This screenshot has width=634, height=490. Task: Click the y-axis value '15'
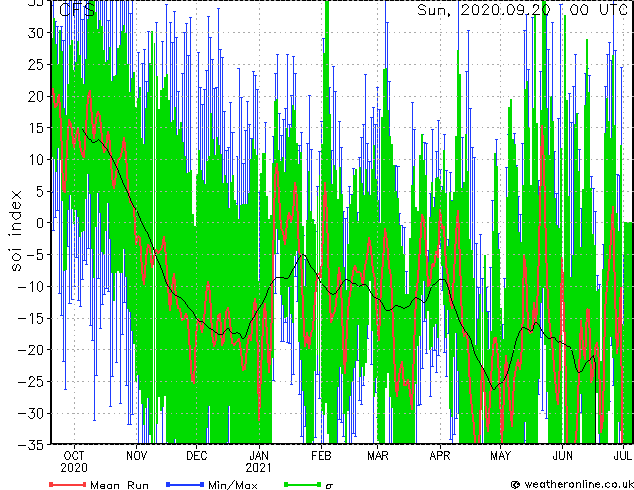35,128
